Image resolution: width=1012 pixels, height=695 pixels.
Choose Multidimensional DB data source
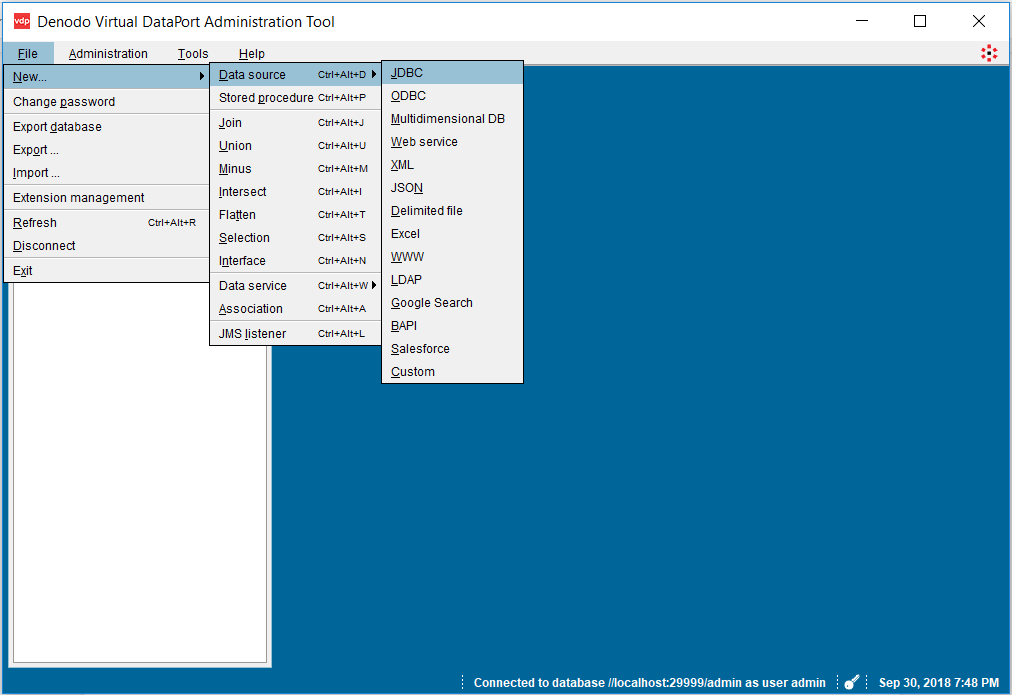(452, 119)
